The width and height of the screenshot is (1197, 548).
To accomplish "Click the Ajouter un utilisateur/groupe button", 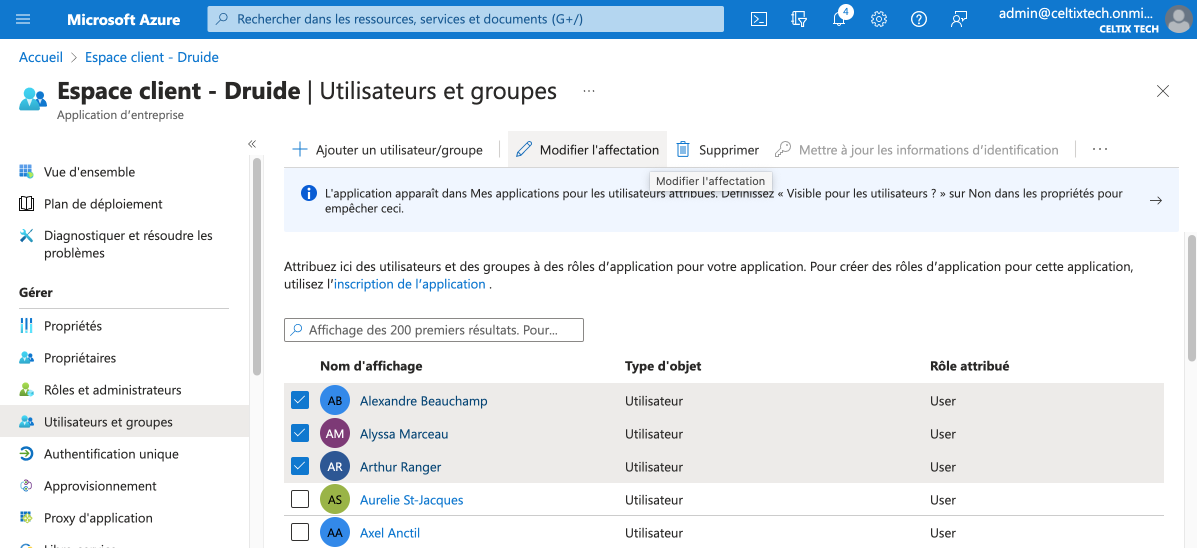I will click(388, 150).
